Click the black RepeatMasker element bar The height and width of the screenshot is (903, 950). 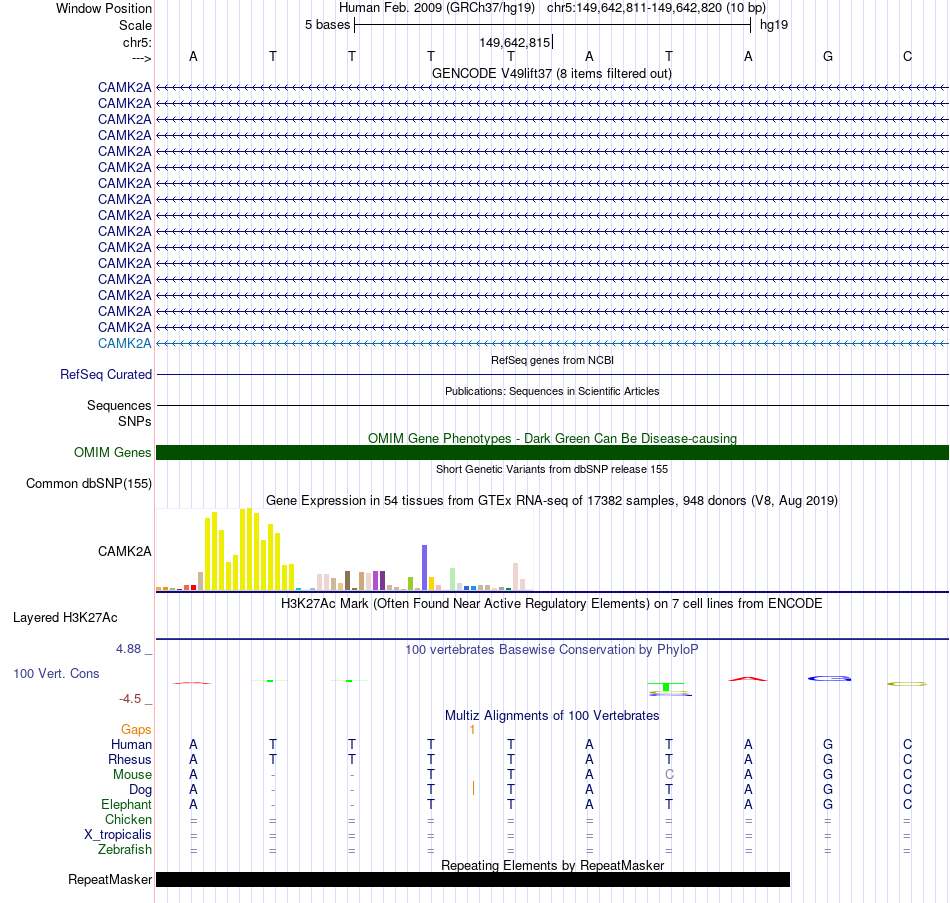point(473,879)
